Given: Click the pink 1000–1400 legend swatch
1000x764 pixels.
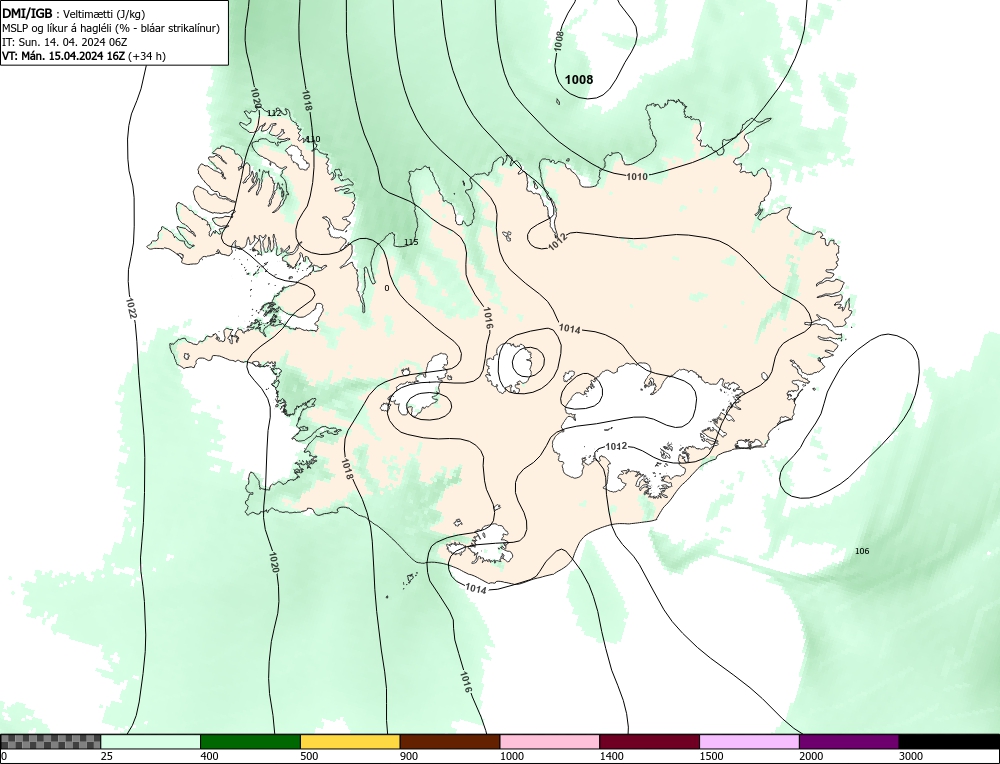Looking at the screenshot, I should (550, 741).
